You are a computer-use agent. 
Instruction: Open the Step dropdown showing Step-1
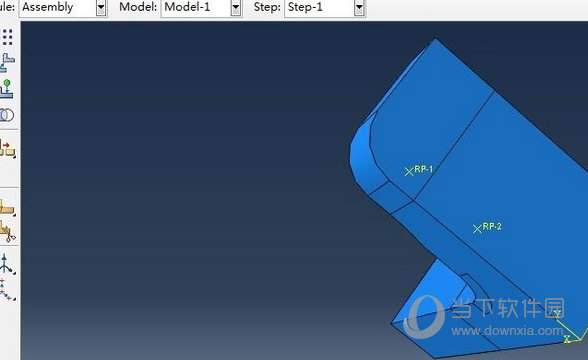pos(359,7)
